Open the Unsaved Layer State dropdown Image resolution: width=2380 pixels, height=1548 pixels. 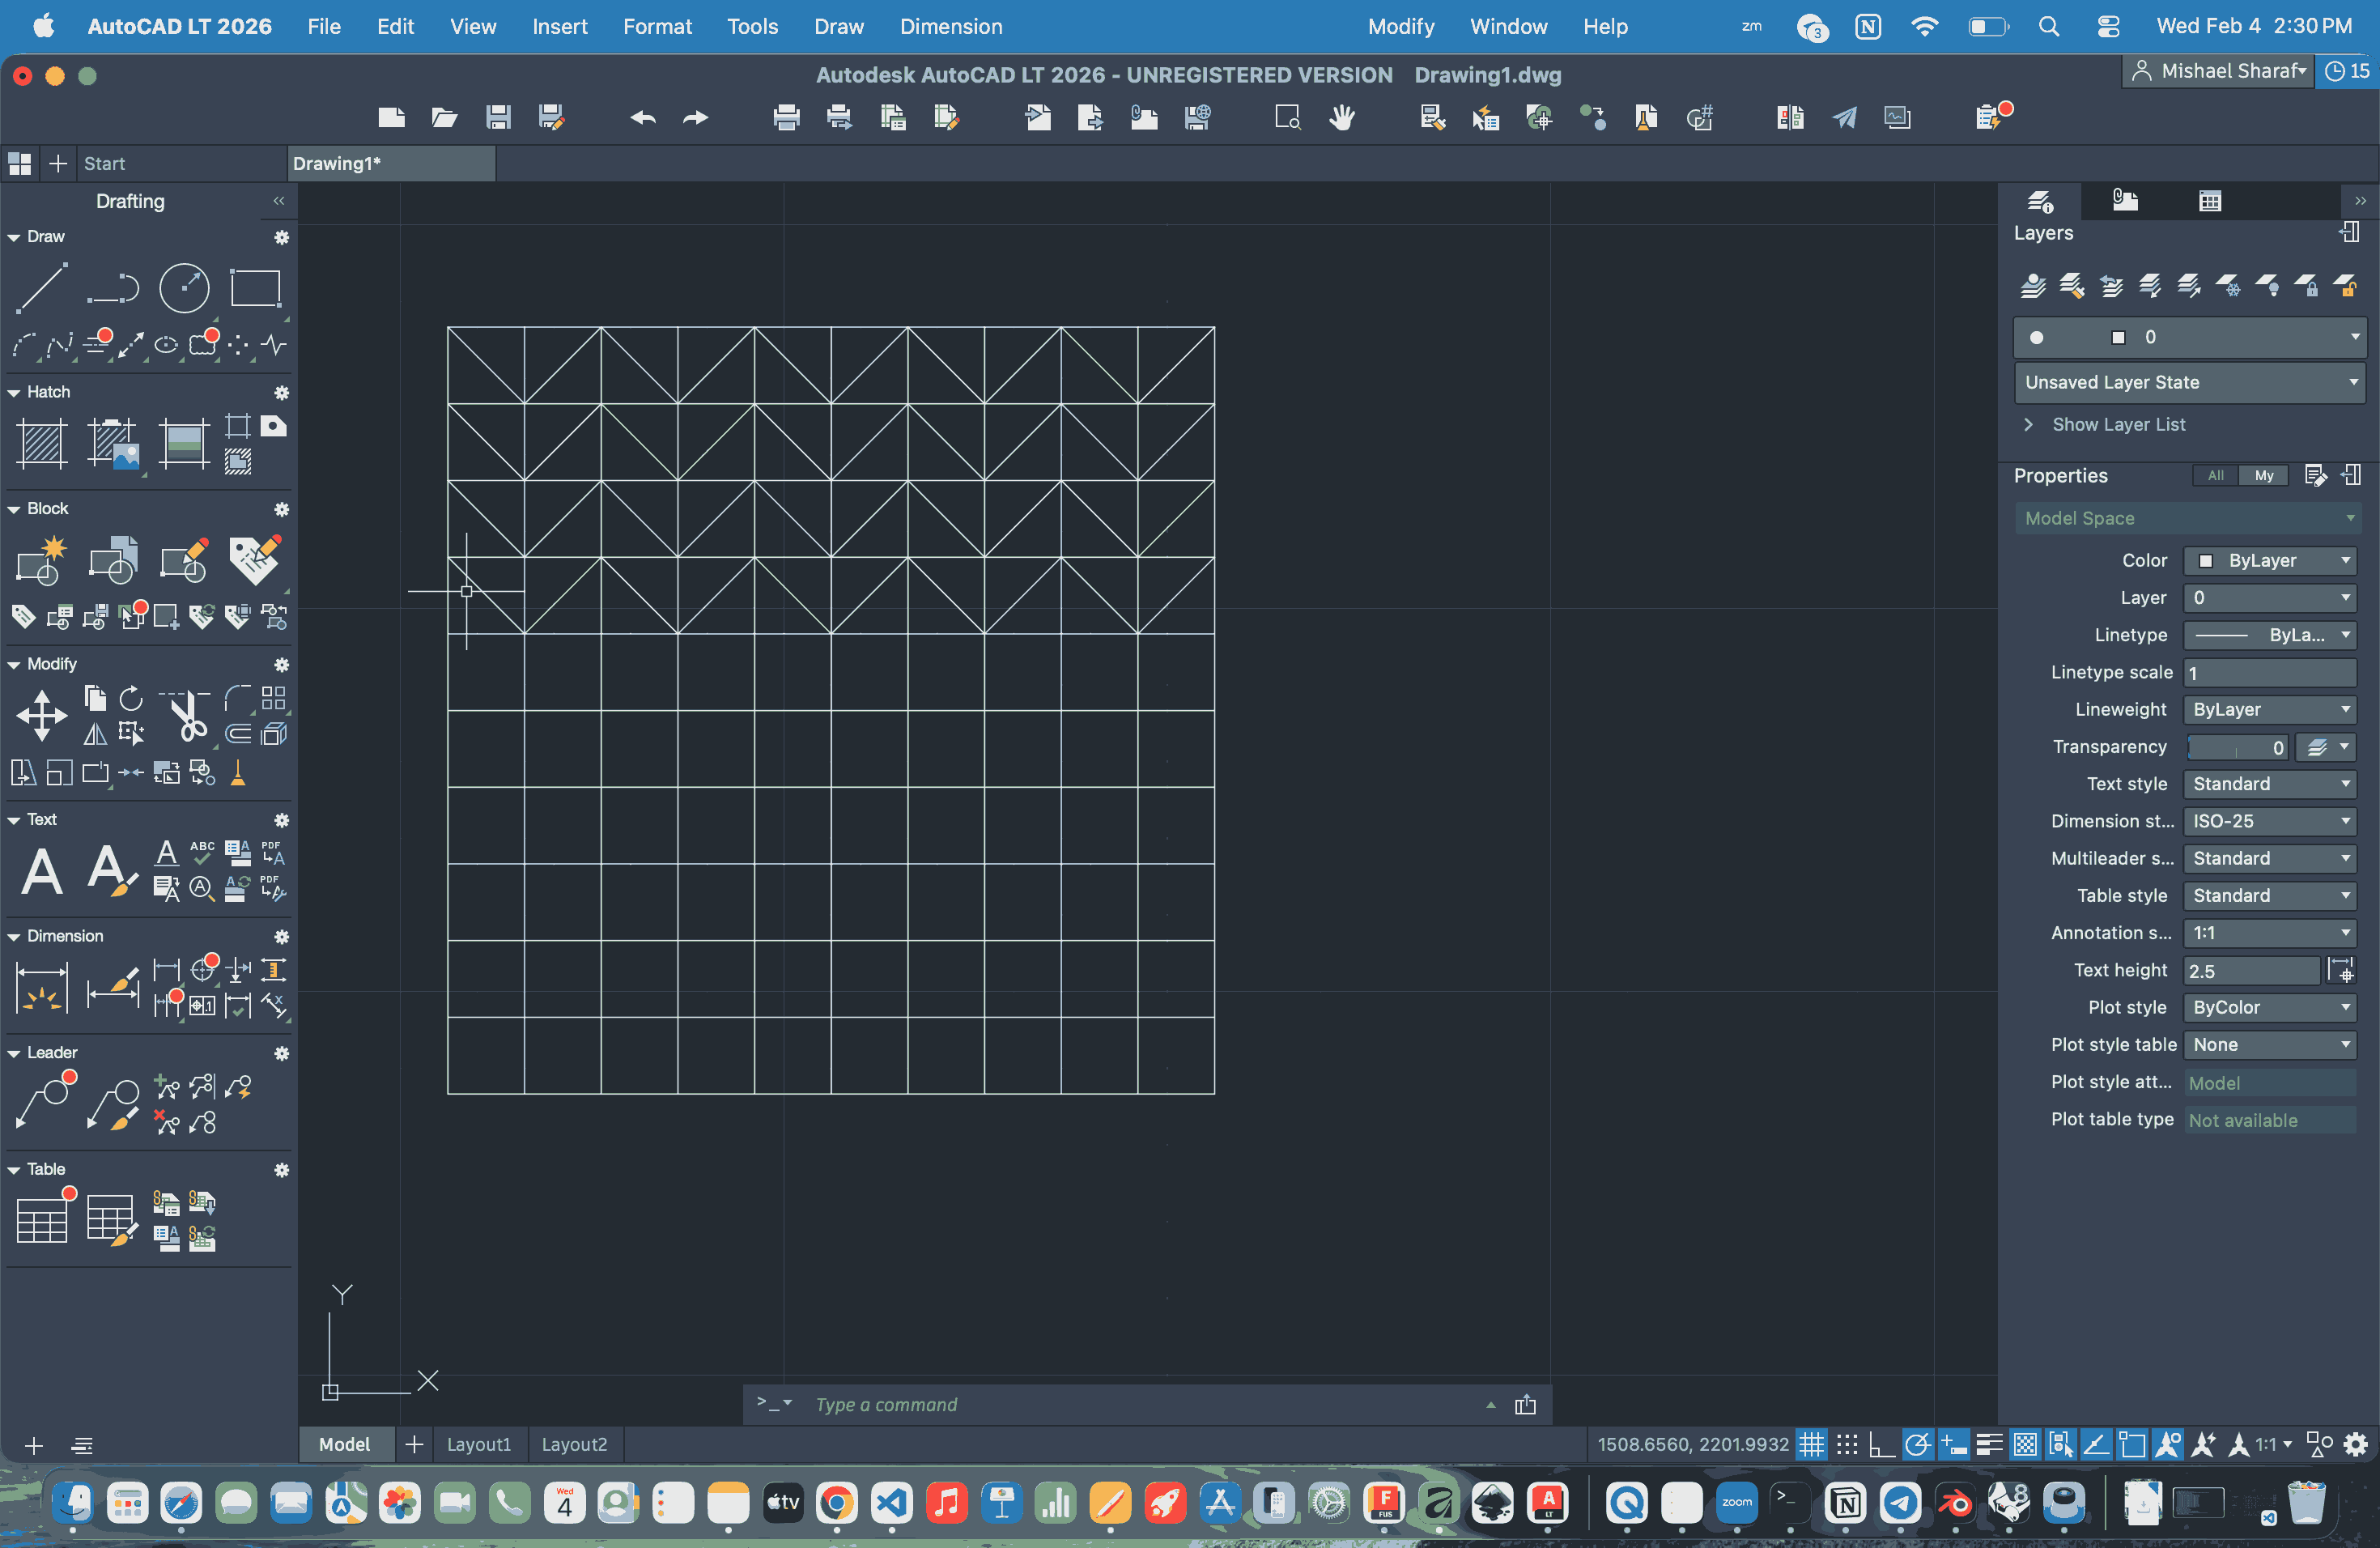click(2189, 382)
